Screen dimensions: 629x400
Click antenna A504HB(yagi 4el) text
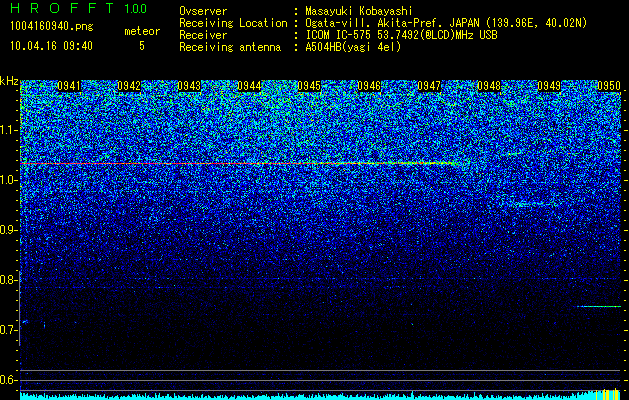(353, 47)
